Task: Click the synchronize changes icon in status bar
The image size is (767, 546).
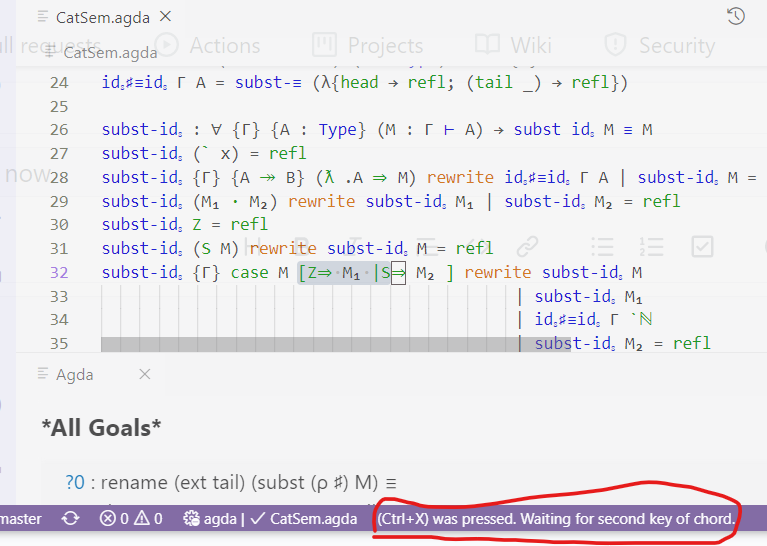Action: [x=70, y=519]
